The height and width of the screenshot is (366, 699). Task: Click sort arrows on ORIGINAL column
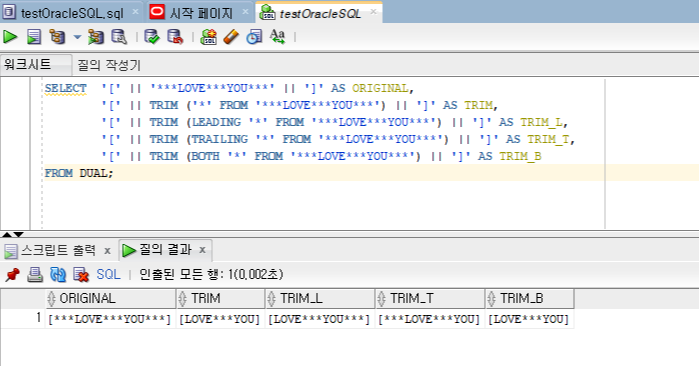click(51, 299)
